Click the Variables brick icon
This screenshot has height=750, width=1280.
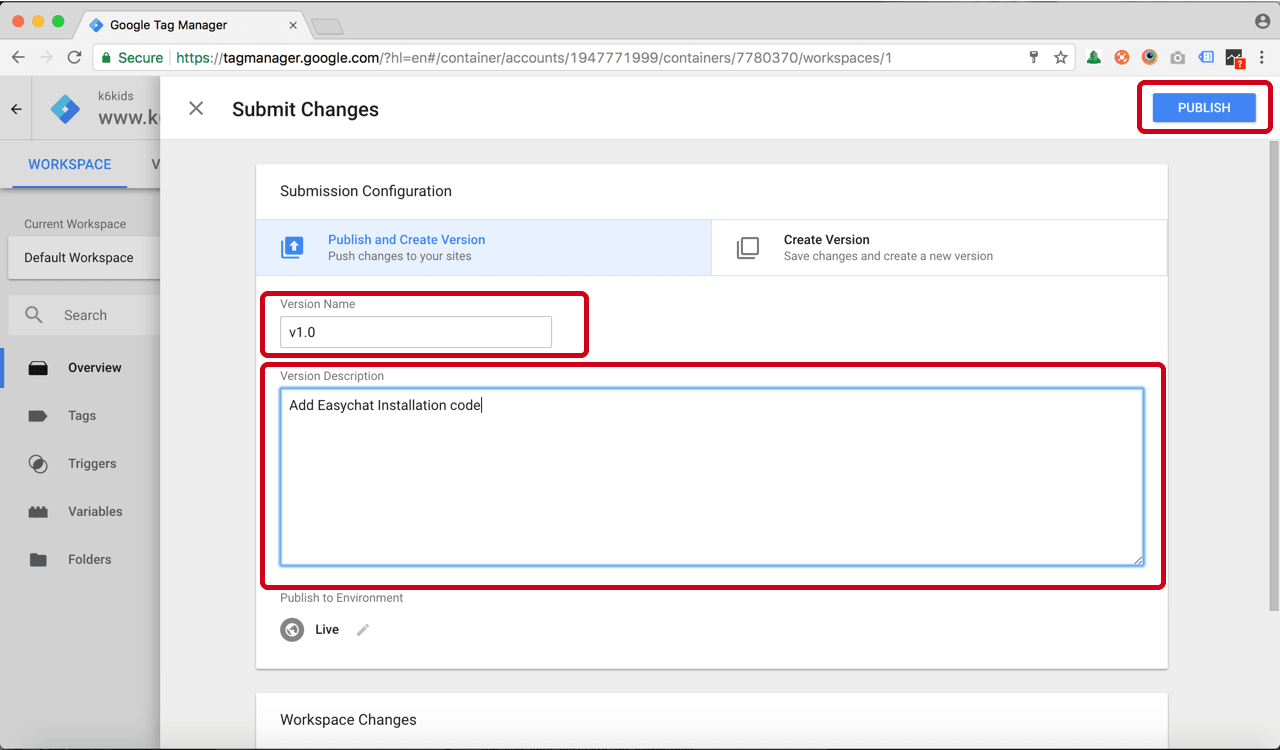pyautogui.click(x=38, y=512)
